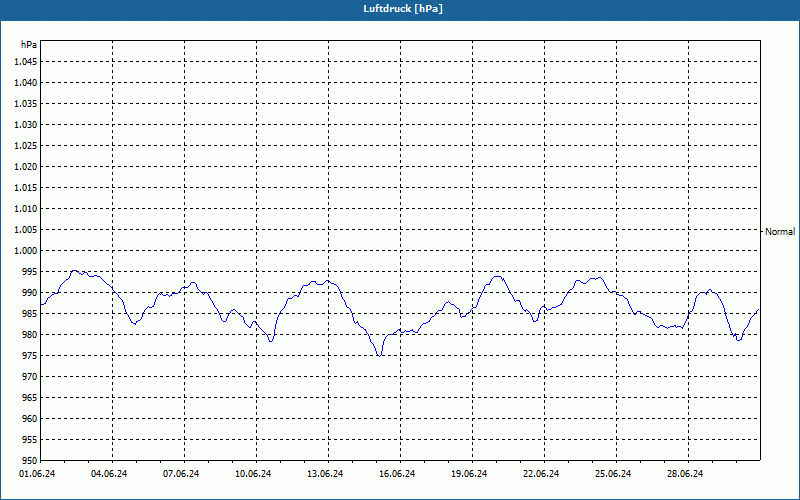Select the 07.06.24 date label
This screenshot has height=500, width=800.
pyautogui.click(x=181, y=474)
